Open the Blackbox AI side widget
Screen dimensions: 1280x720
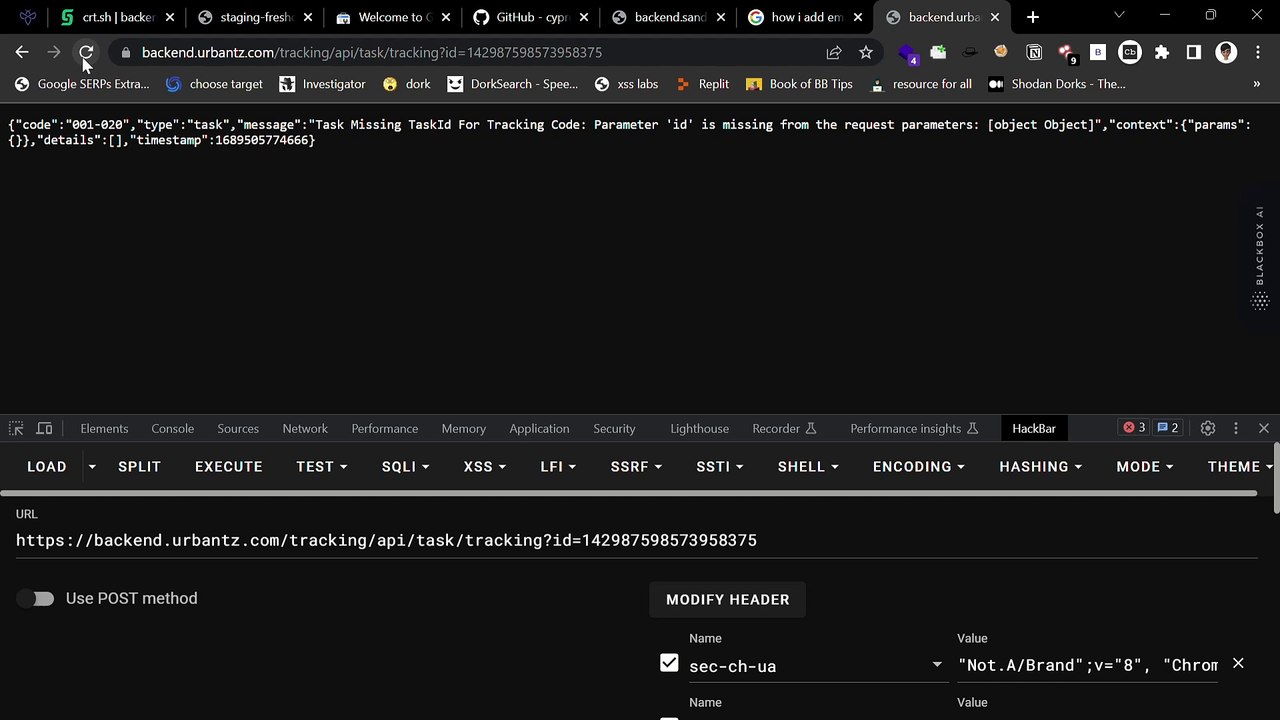click(x=1260, y=257)
